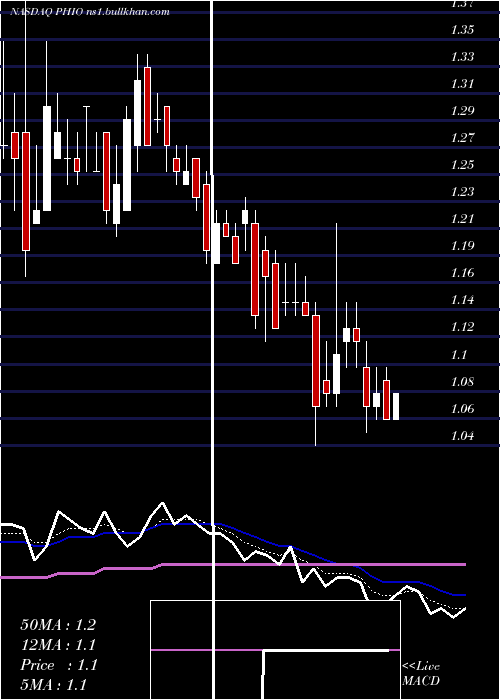This screenshot has height=700, width=500.
Task: Click the 1.33 price axis label
Action: pos(462,57)
